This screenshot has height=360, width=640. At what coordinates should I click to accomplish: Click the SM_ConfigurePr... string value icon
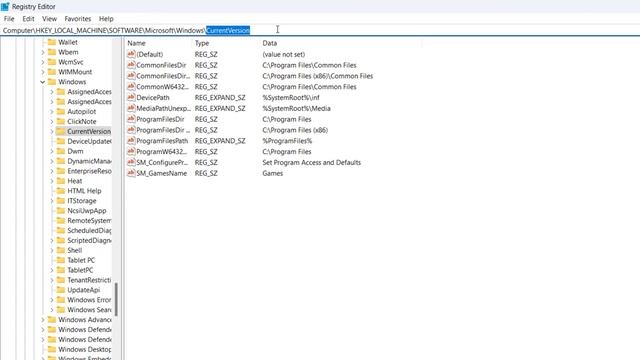click(x=131, y=162)
